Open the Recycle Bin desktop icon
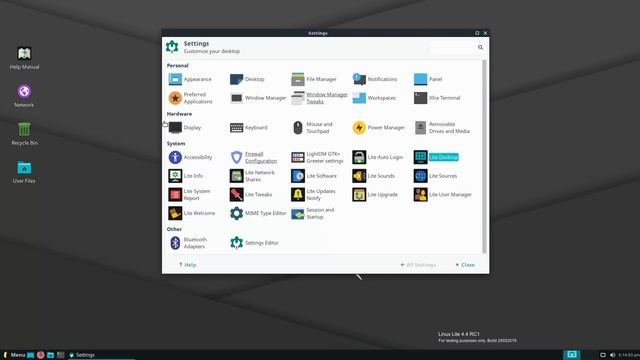The image size is (640, 360). 24,134
